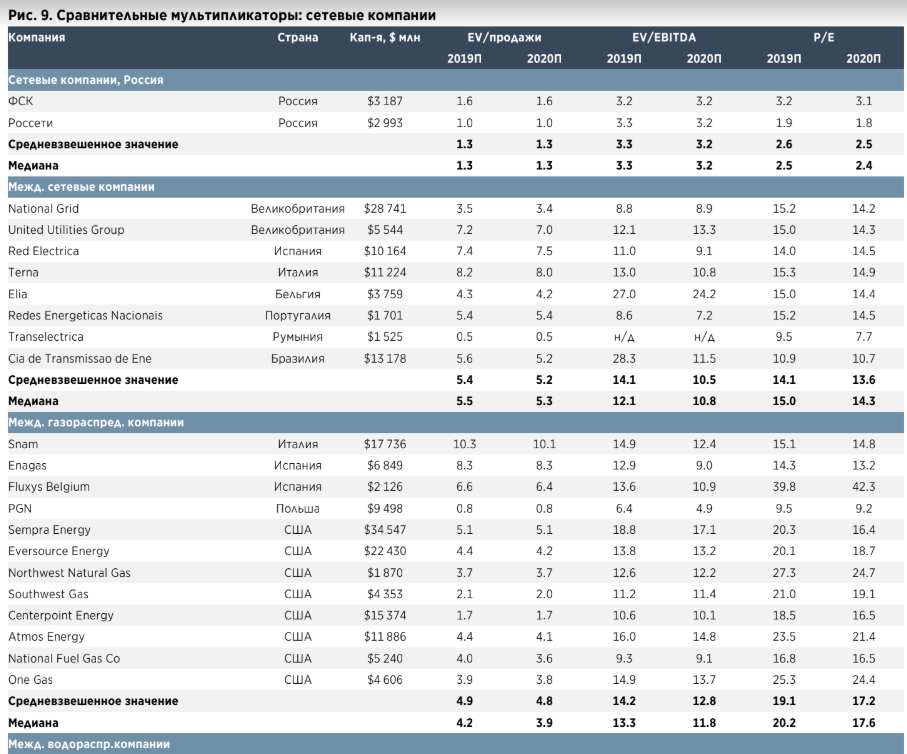The image size is (907, 754).
Task: Select the company 'Centerpoint Energy'
Action: pyautogui.click(x=61, y=615)
